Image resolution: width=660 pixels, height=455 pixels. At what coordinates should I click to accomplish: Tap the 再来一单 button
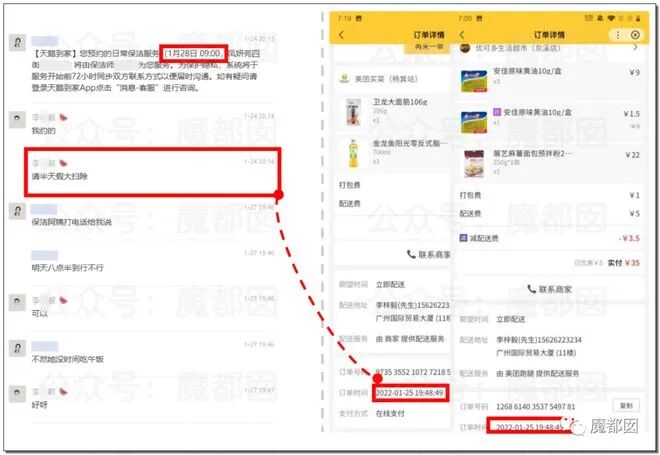[x=428, y=47]
